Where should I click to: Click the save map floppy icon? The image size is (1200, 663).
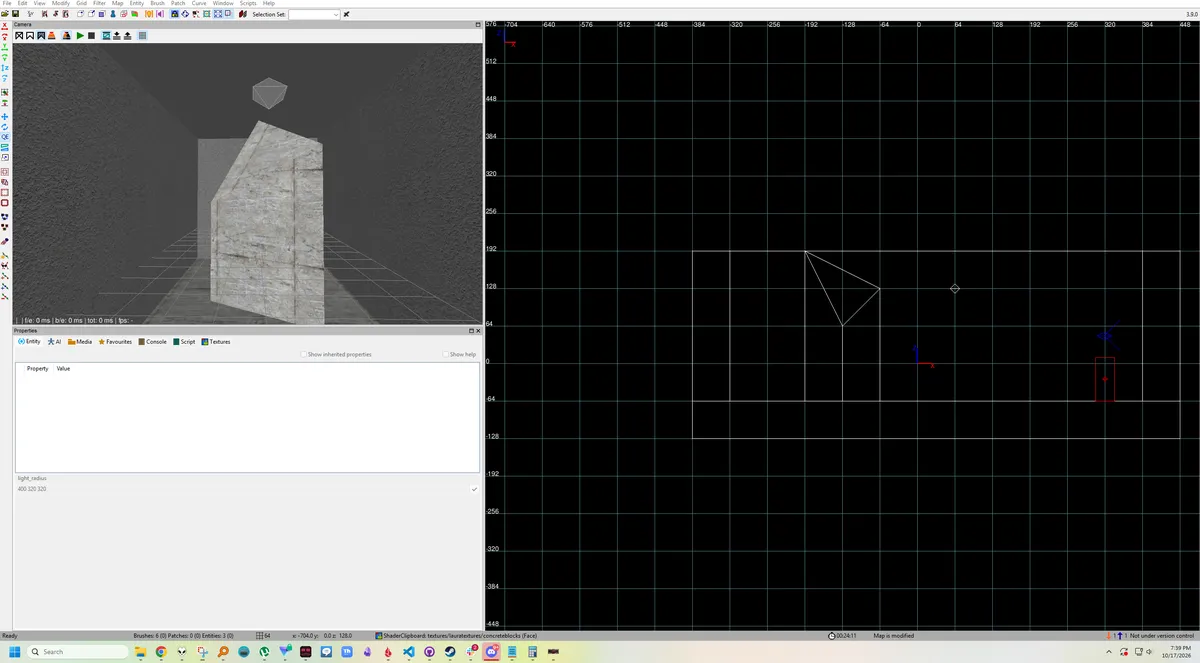pyautogui.click(x=17, y=14)
